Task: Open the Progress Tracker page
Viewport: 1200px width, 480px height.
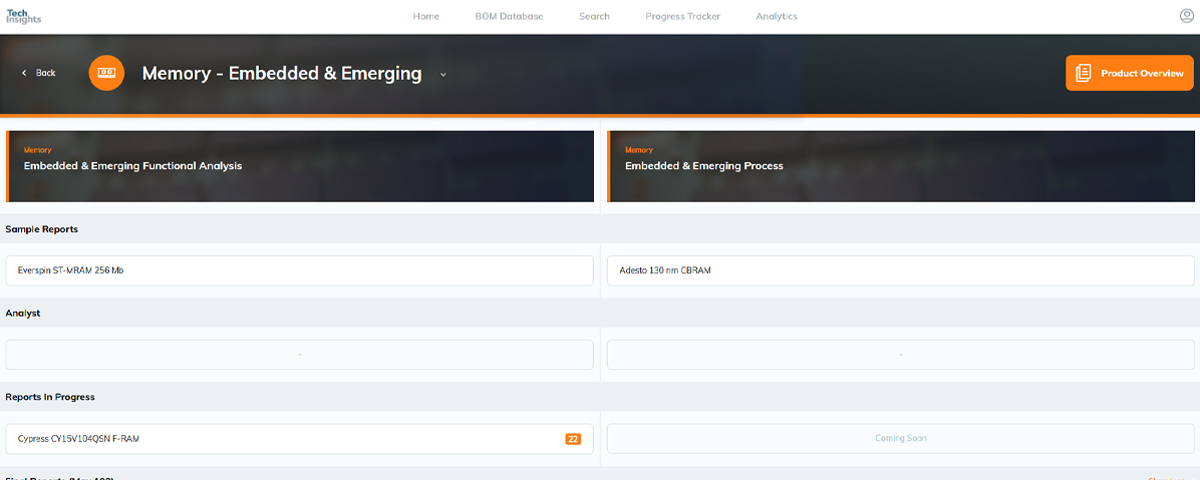Action: (x=682, y=16)
